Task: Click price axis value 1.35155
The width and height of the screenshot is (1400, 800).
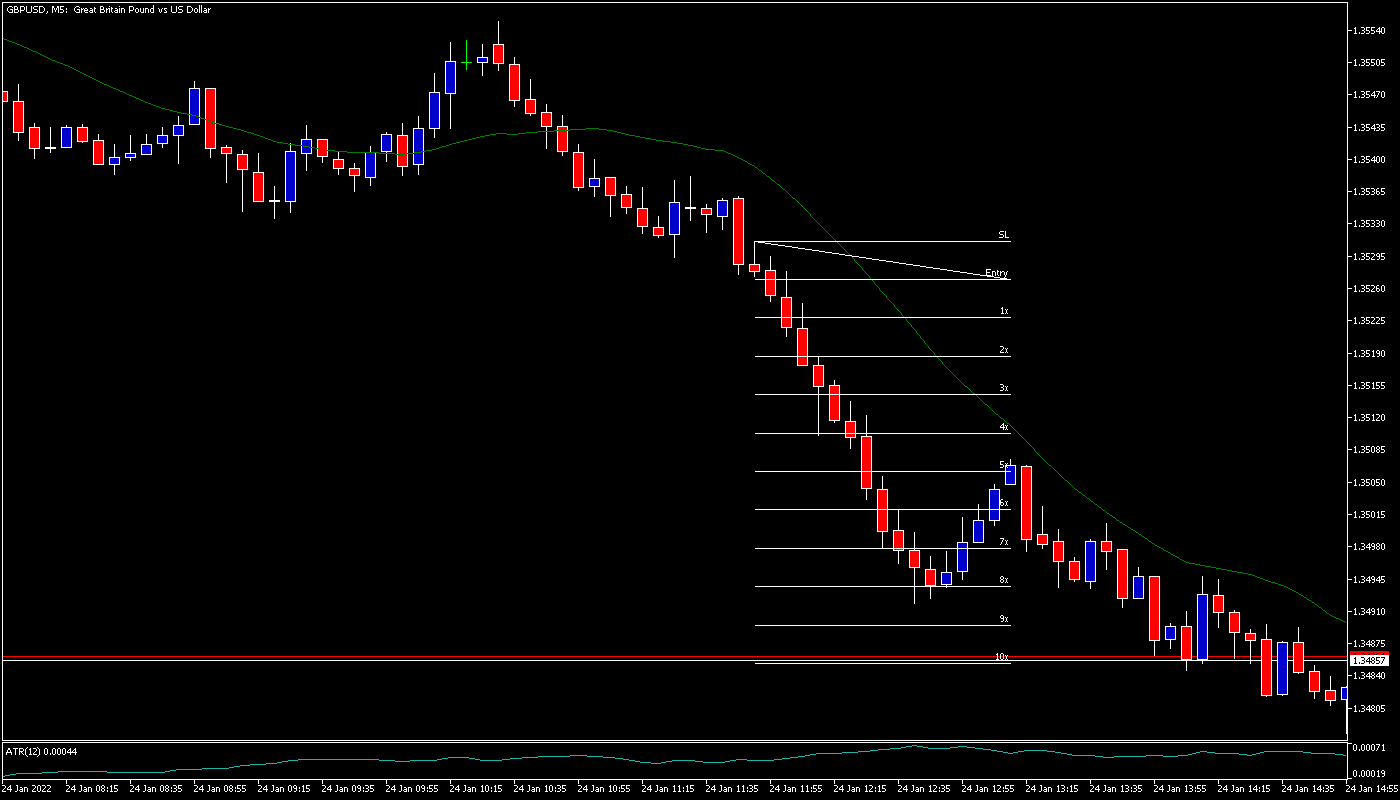Action: tap(1370, 386)
